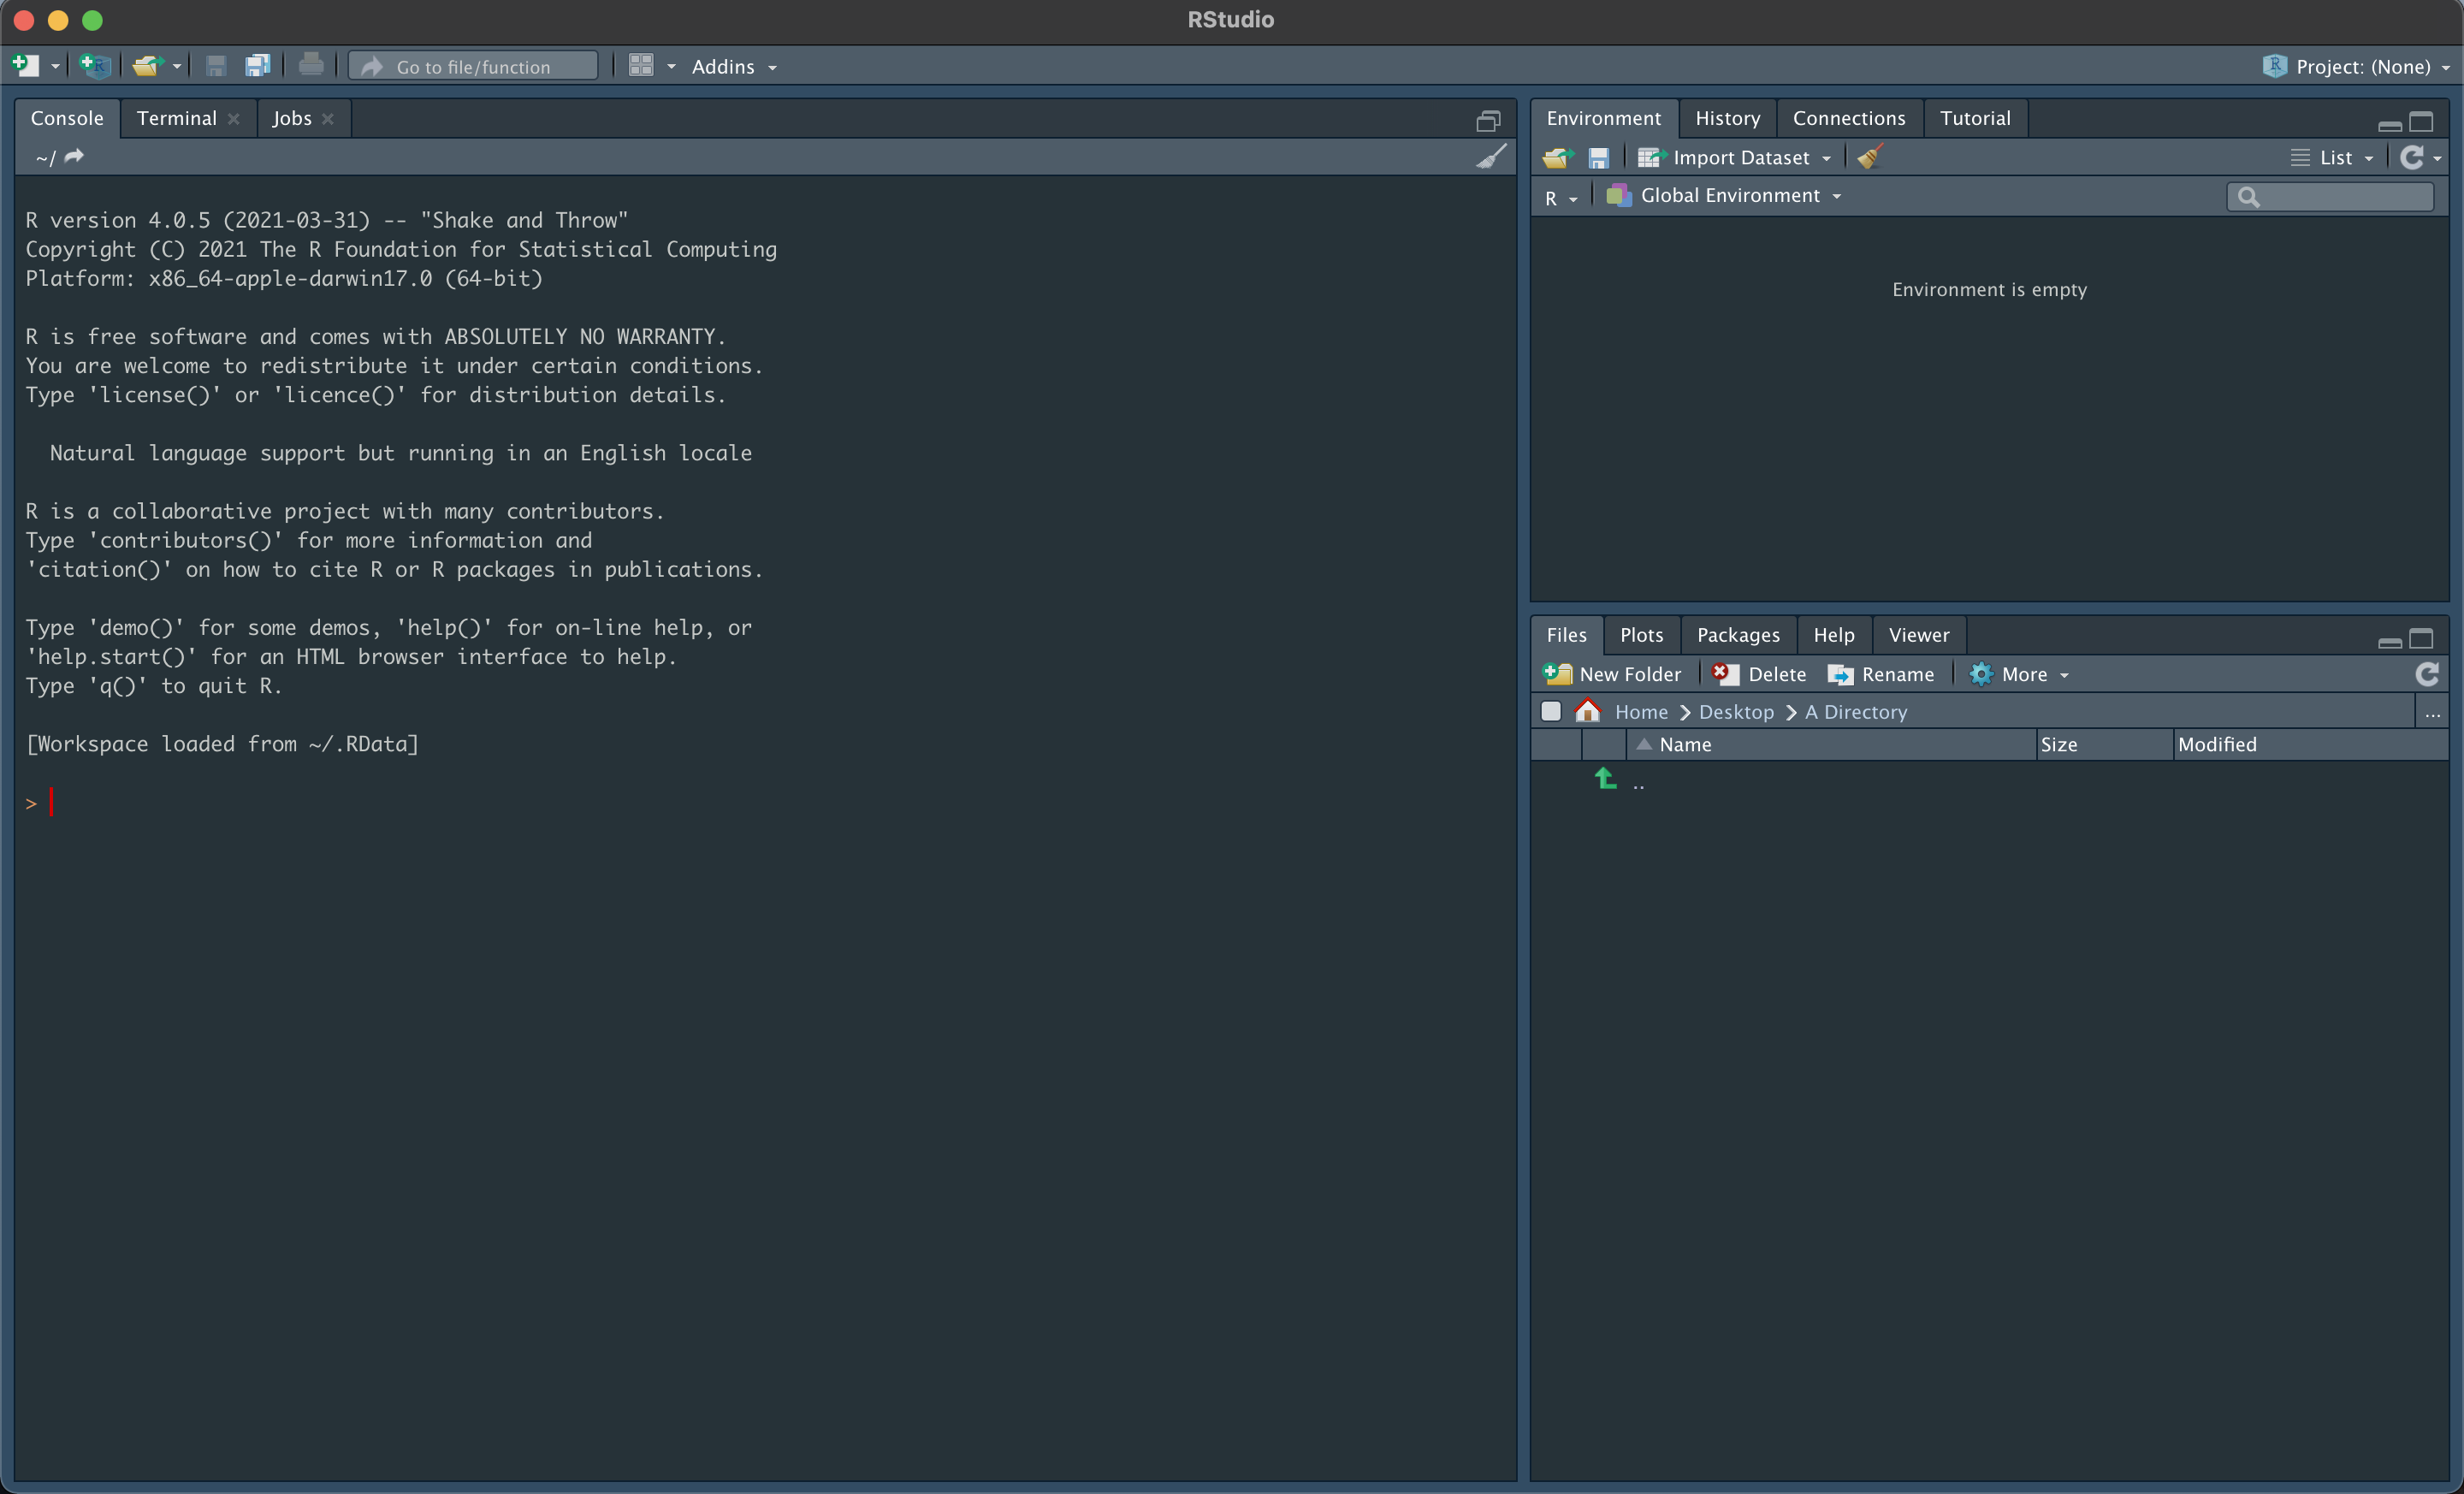The image size is (2464, 1494).
Task: Refresh the environment with the circular arrow
Action: [2411, 157]
